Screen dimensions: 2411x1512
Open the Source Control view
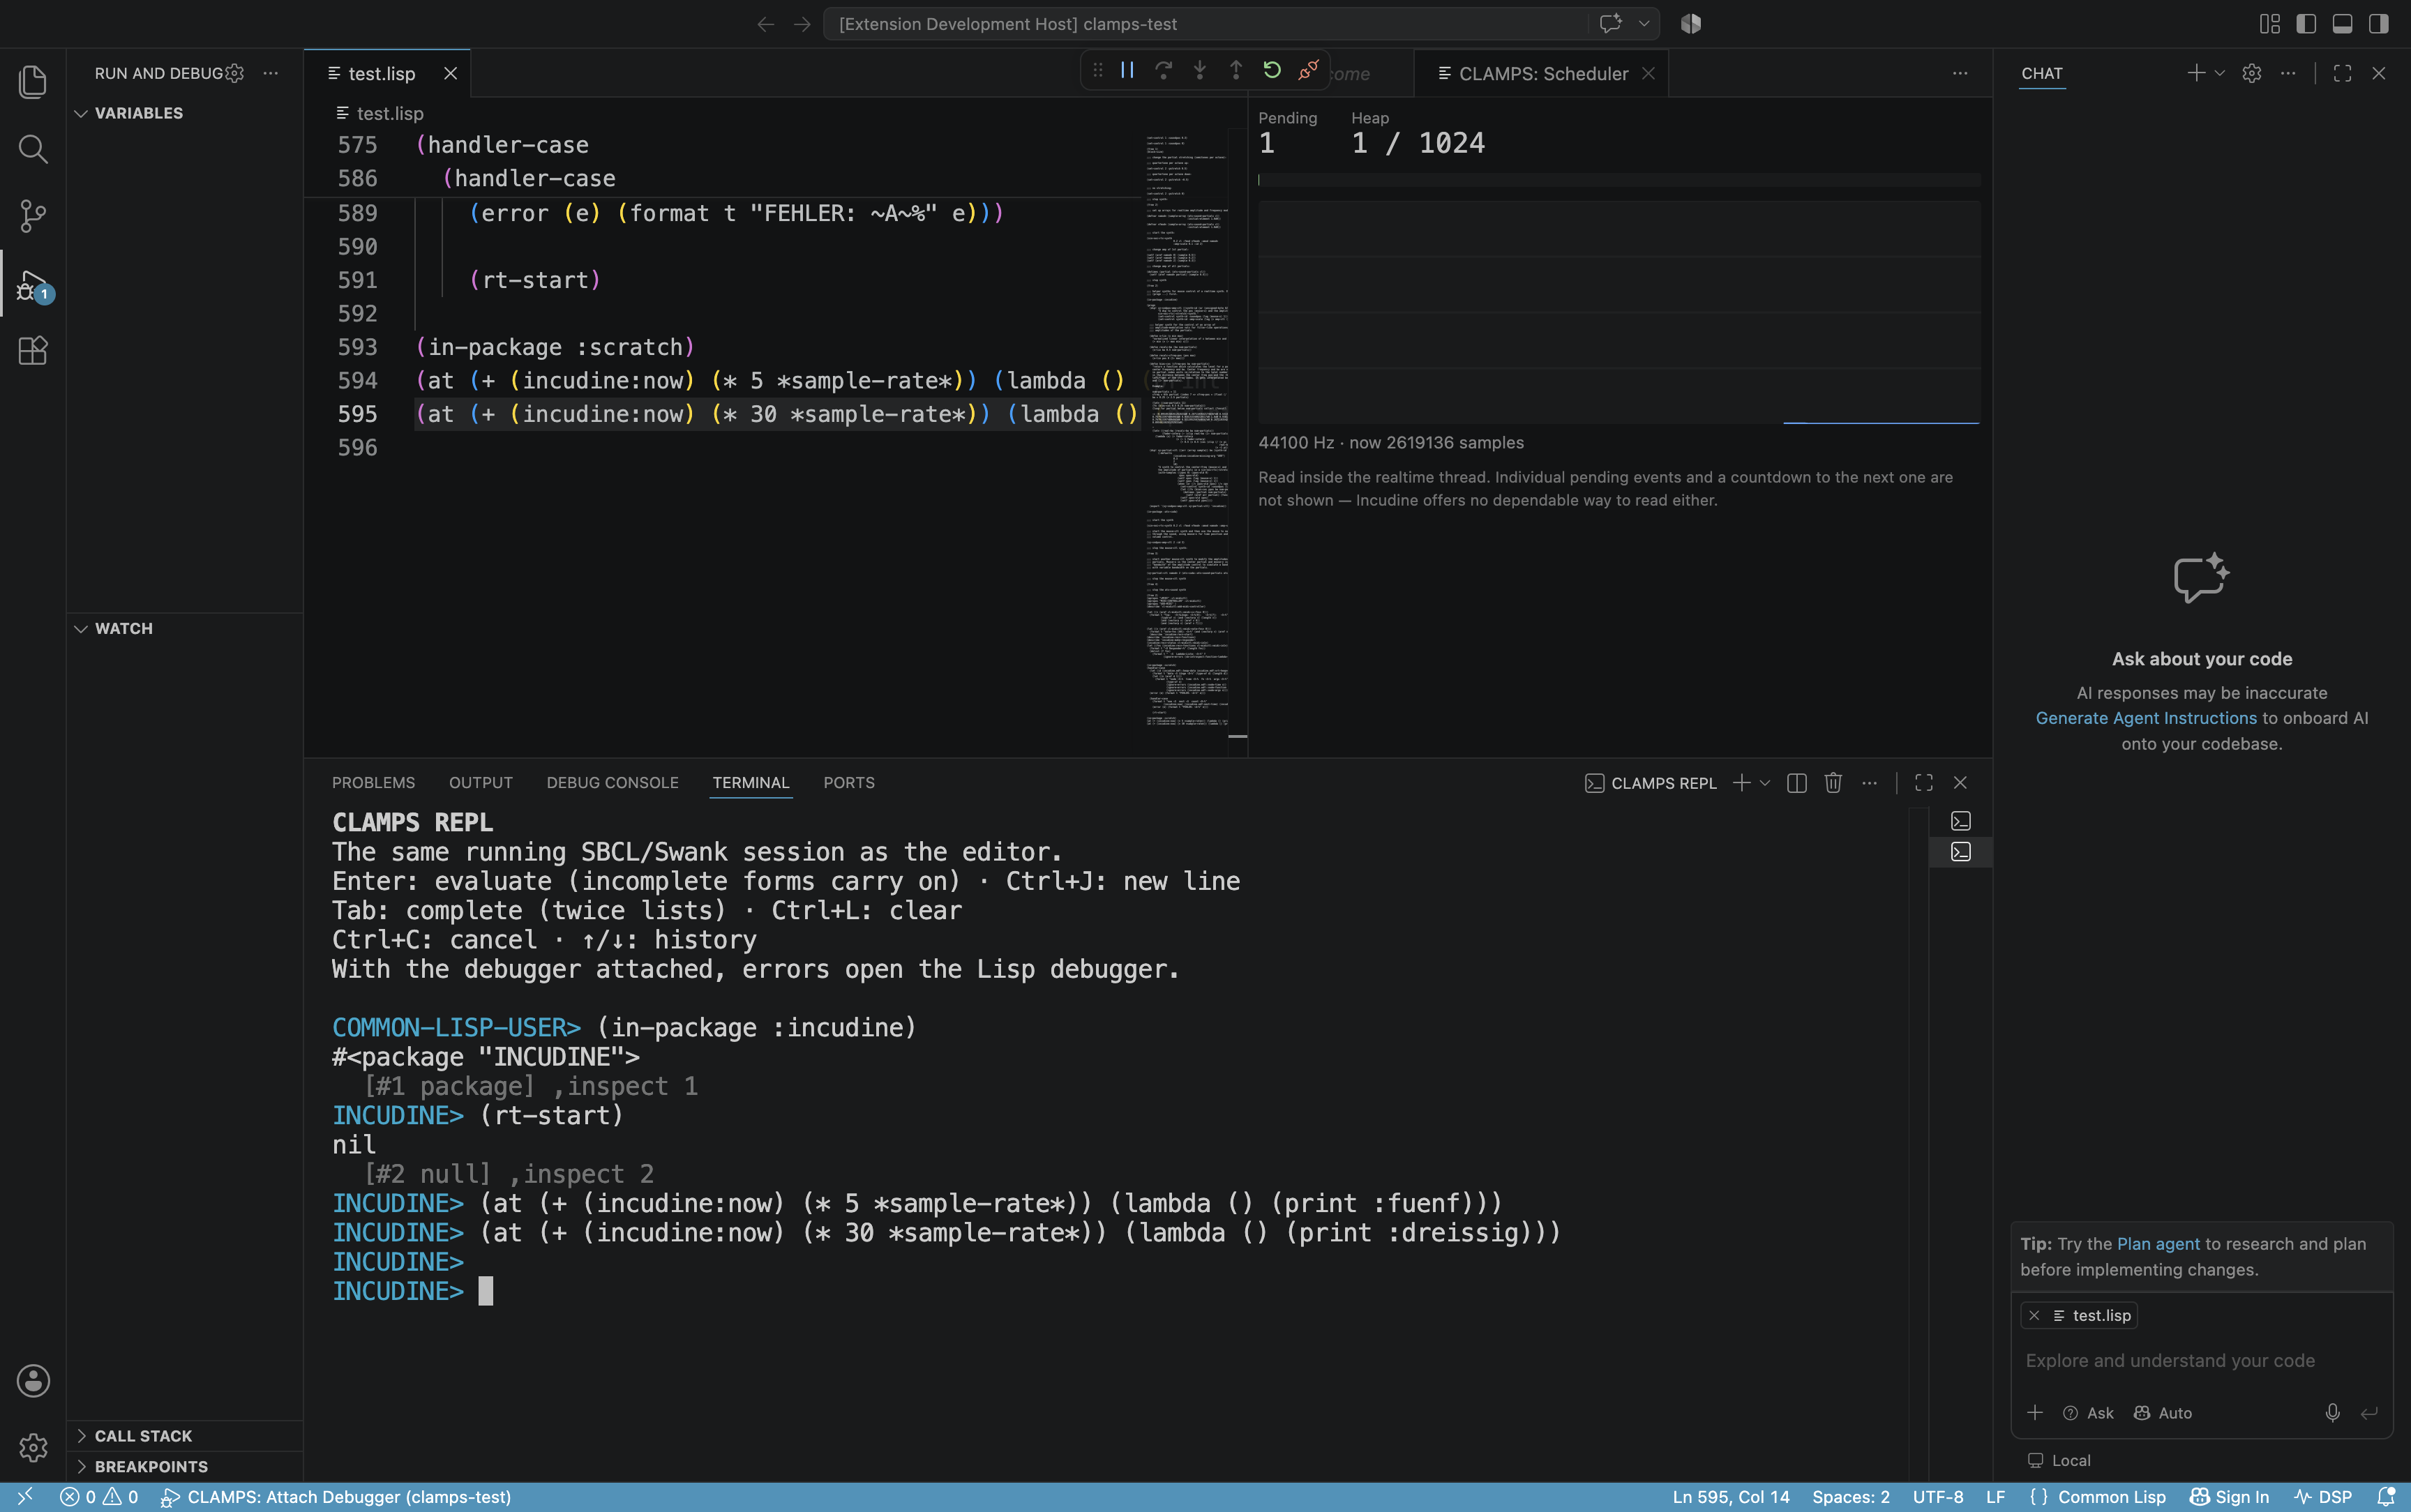click(33, 216)
